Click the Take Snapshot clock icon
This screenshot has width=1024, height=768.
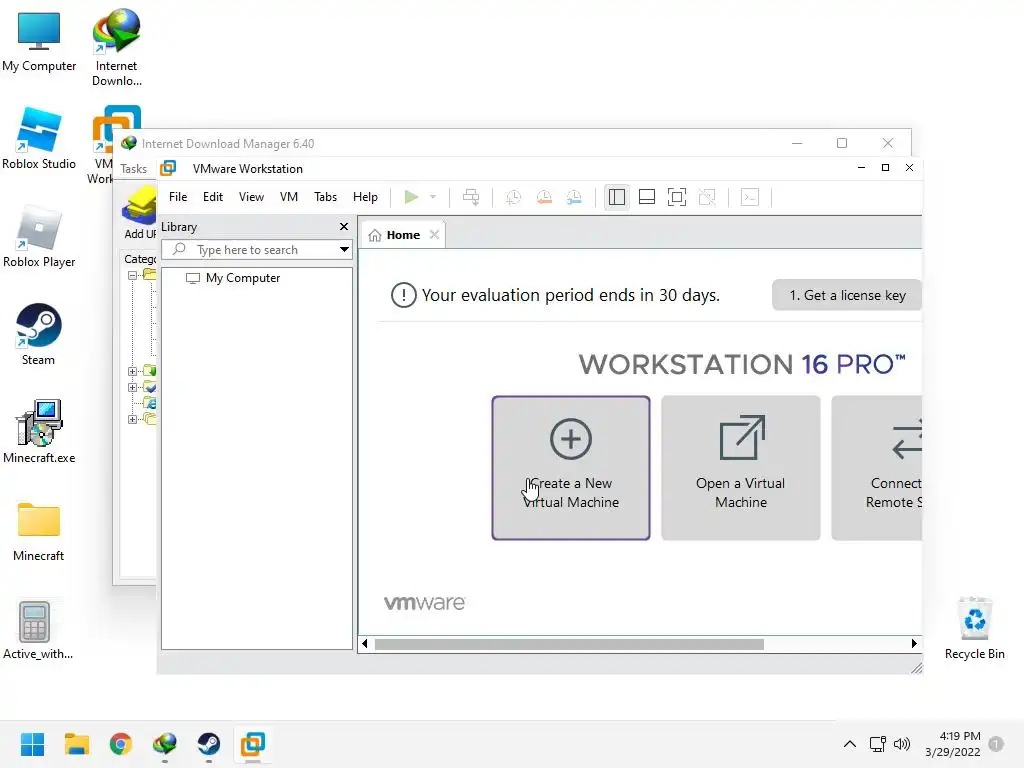click(513, 197)
